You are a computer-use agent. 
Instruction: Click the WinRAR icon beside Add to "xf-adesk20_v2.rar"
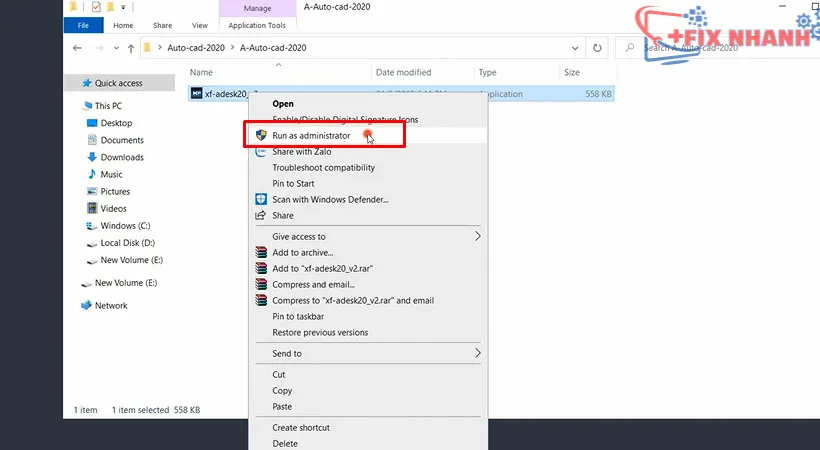pyautogui.click(x=260, y=268)
